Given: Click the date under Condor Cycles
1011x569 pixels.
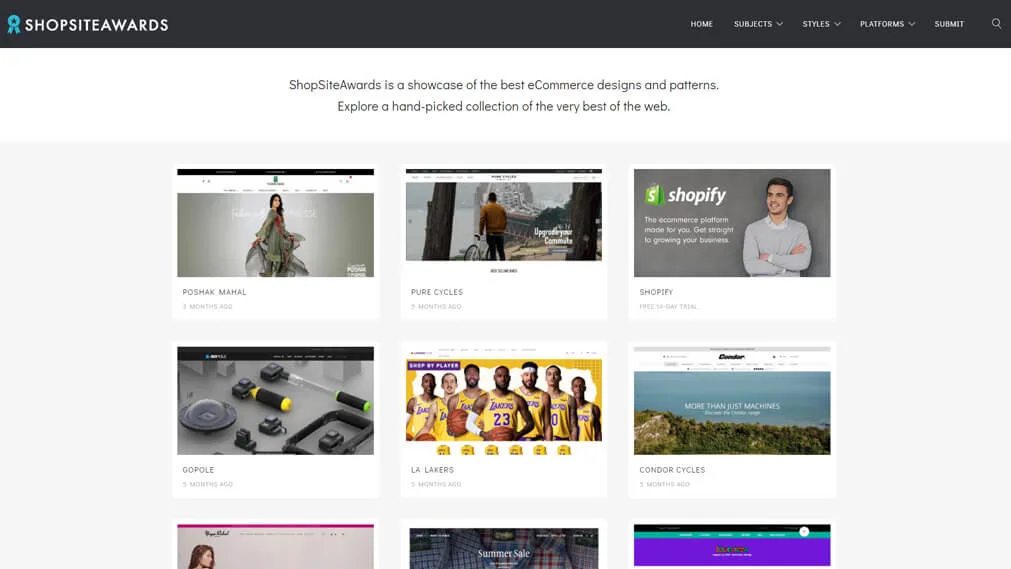Looking at the screenshot, I should pyautogui.click(x=665, y=484).
